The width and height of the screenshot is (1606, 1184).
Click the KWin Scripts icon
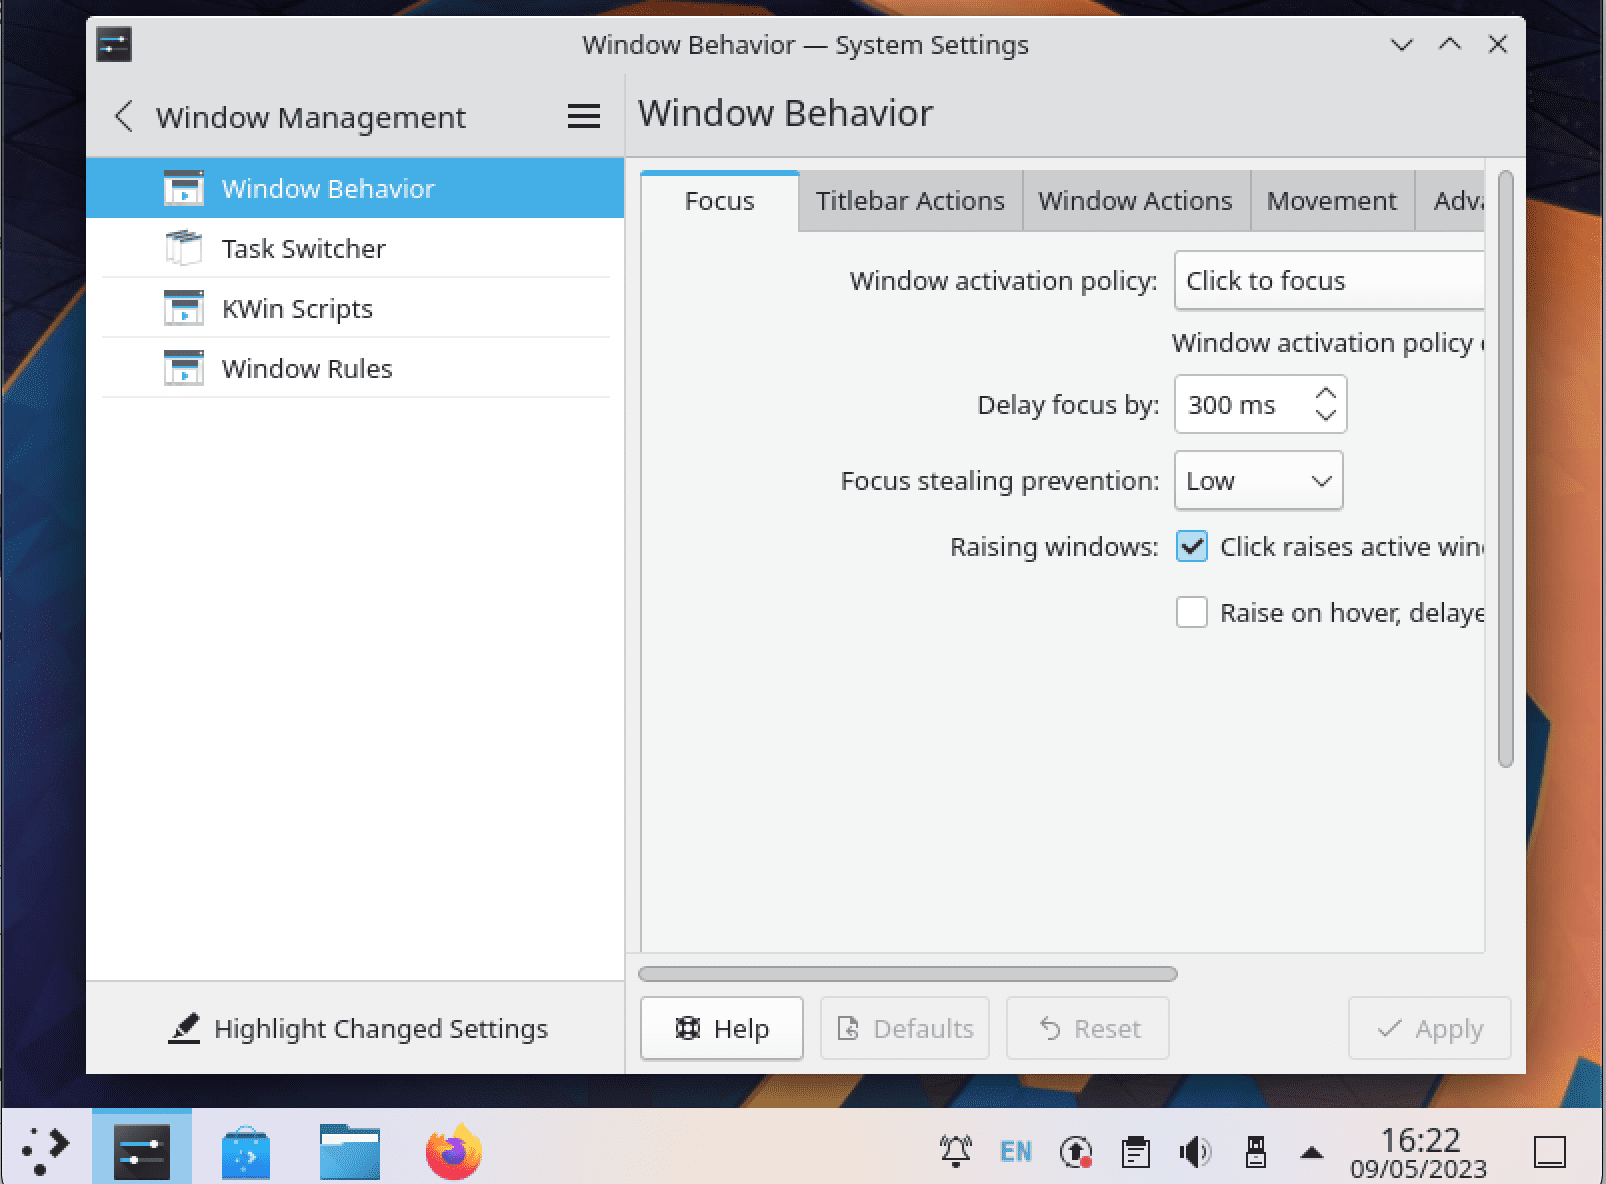tap(184, 309)
